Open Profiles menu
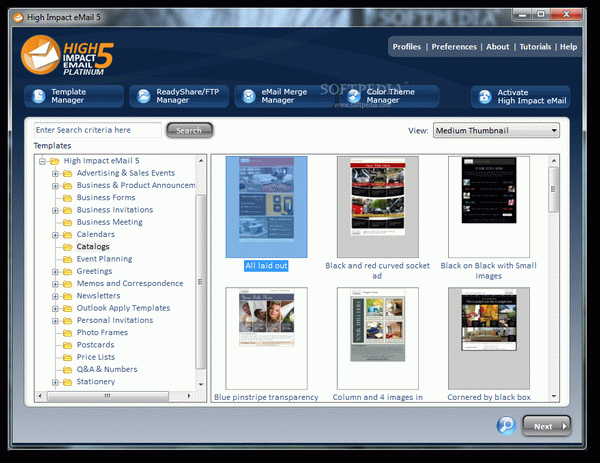600x463 pixels. pyautogui.click(x=406, y=47)
